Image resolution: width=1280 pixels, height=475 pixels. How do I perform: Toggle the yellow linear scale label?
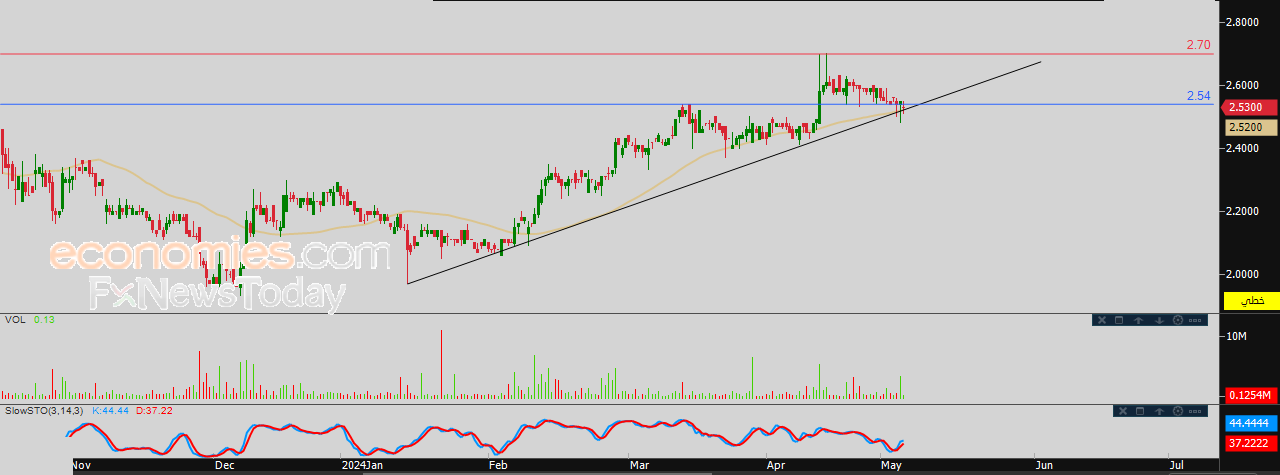pyautogui.click(x=1252, y=300)
